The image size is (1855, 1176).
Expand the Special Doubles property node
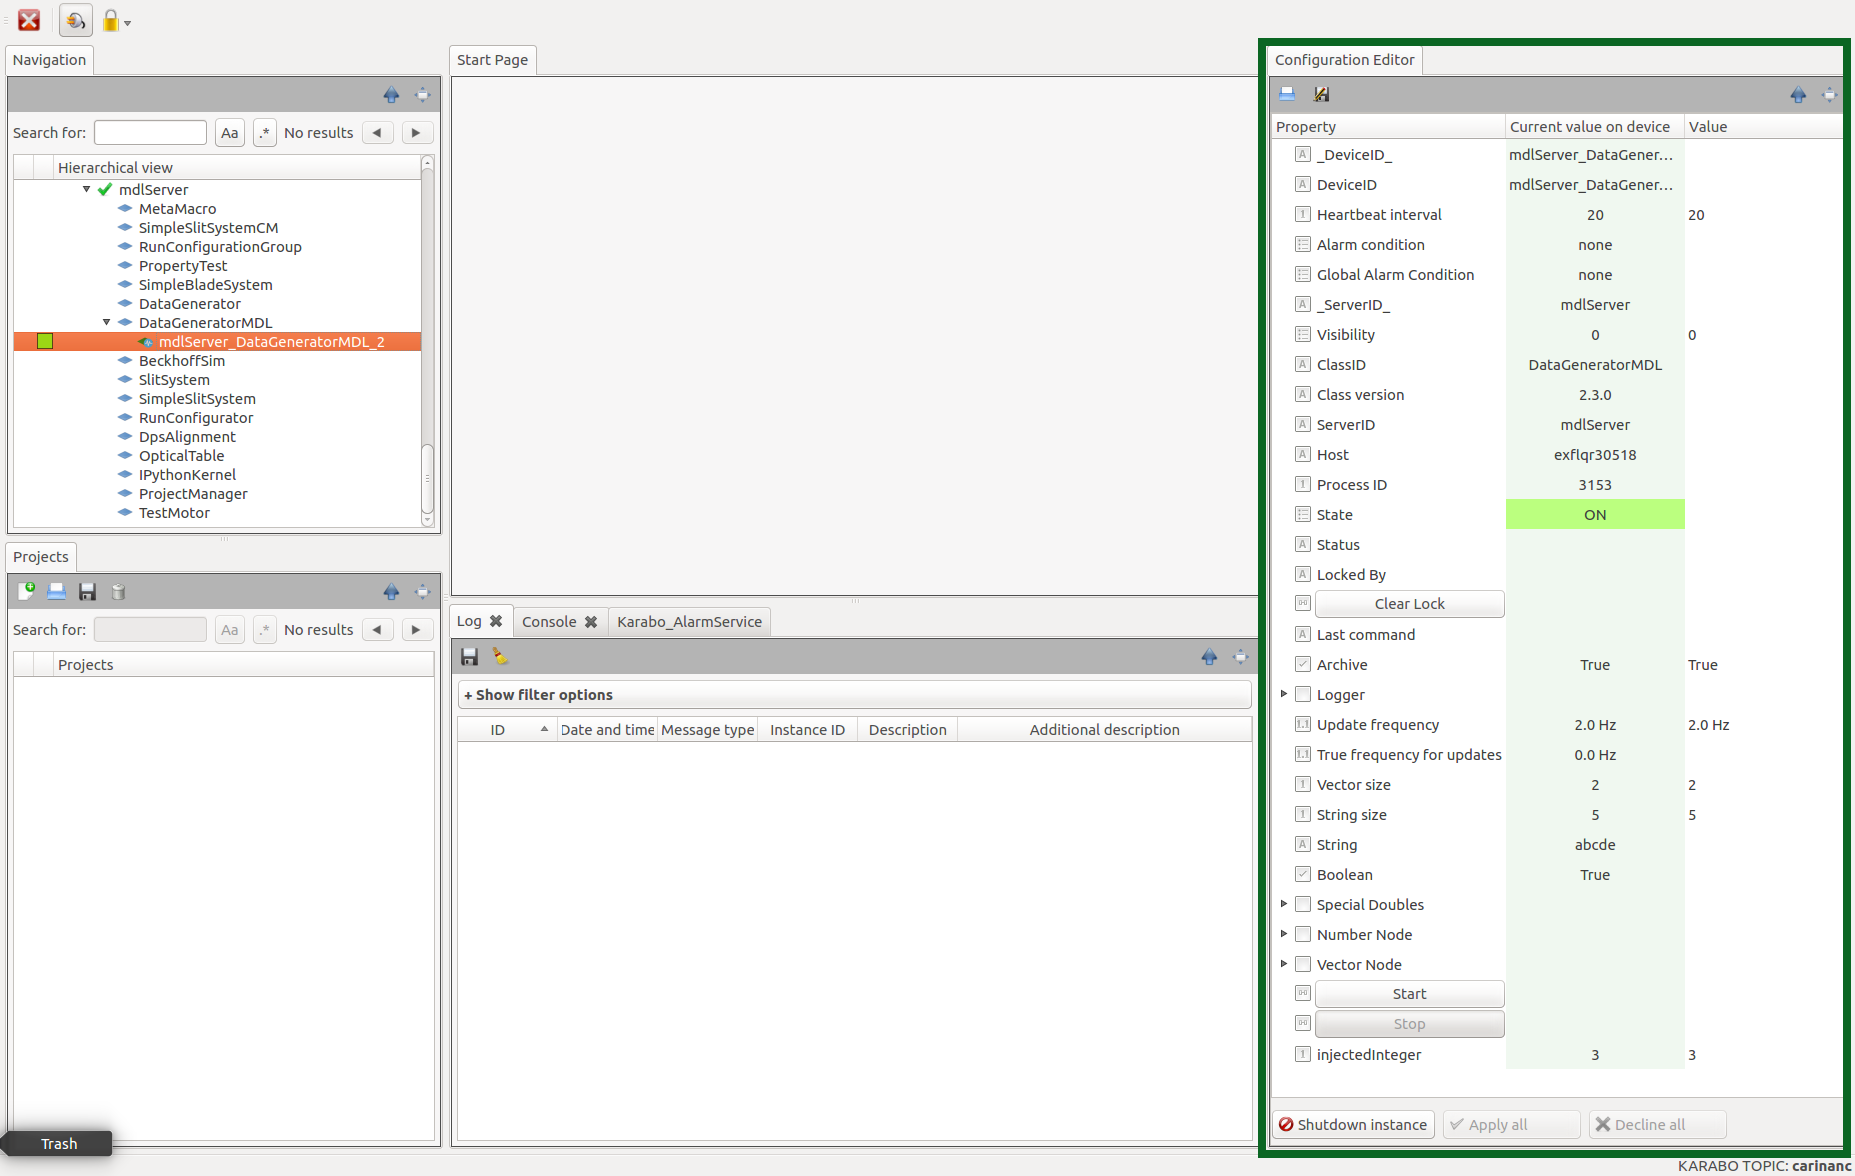pyautogui.click(x=1284, y=904)
